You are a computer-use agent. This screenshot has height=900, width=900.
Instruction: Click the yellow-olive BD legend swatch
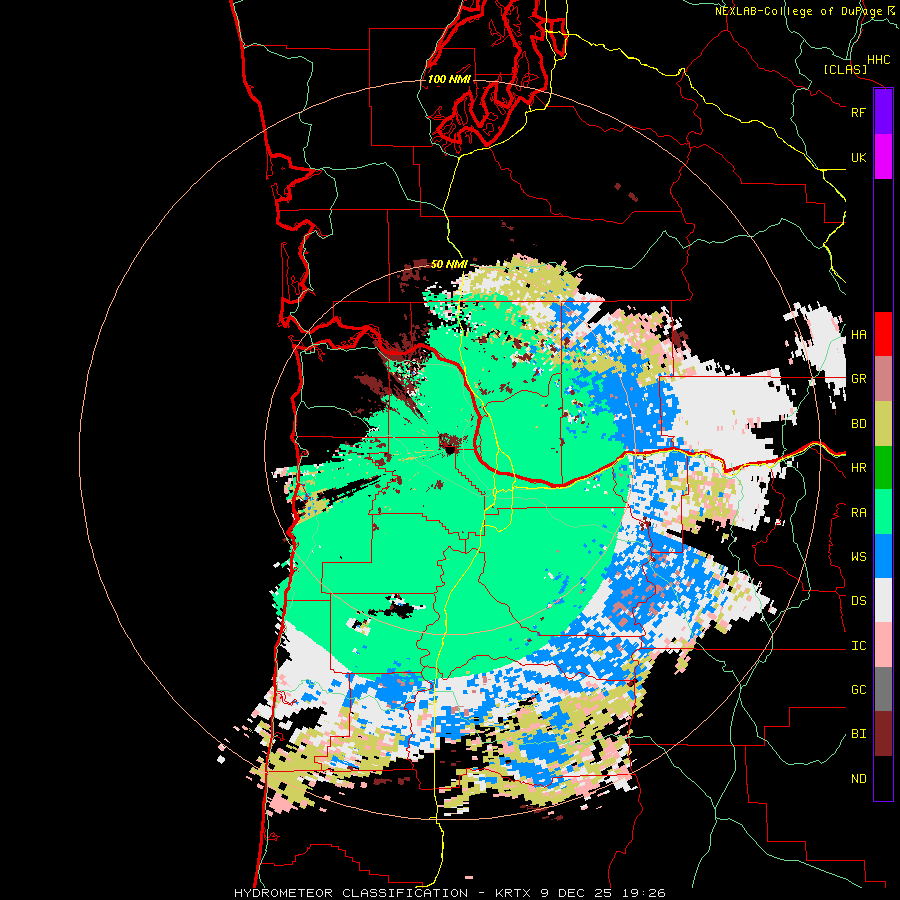883,424
